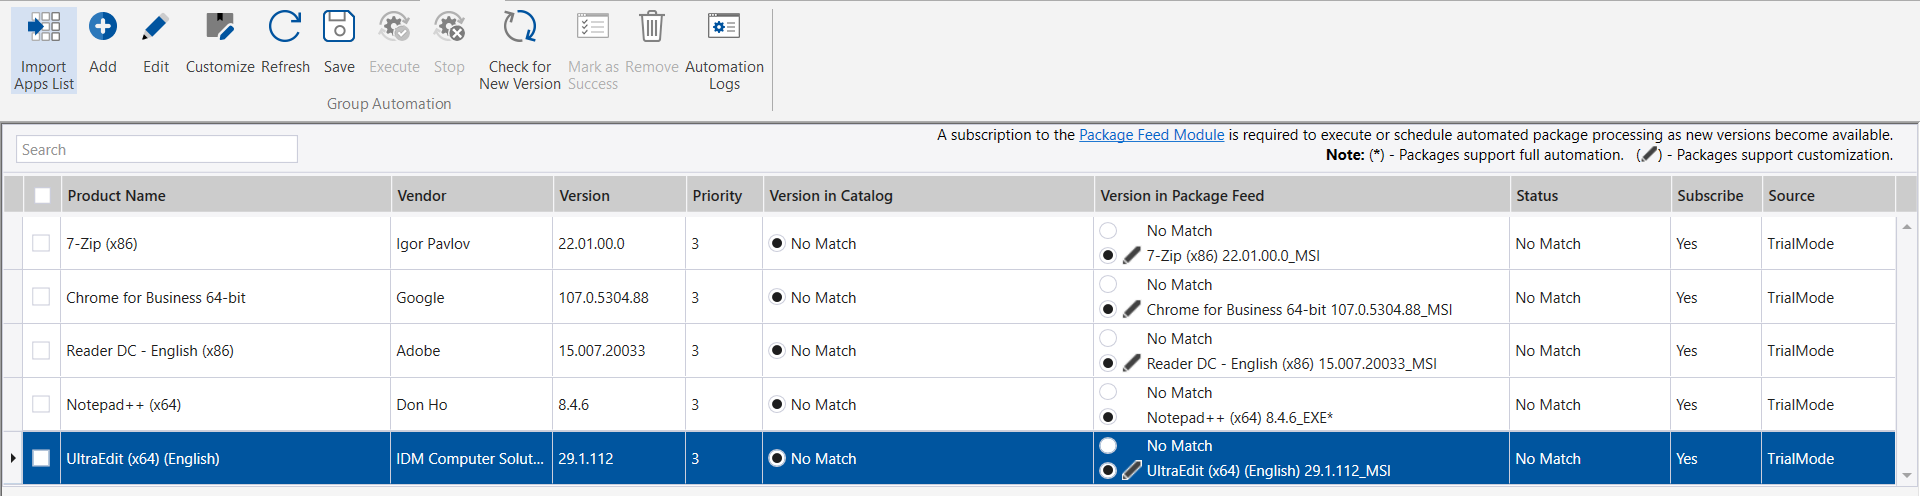
Task: Check the Notepad++ (x64) row checkbox
Action: tap(41, 404)
